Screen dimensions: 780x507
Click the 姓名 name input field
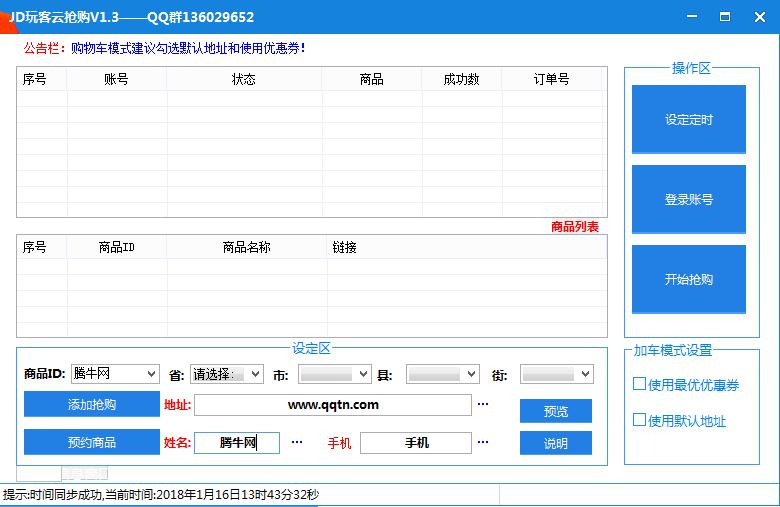pos(237,442)
